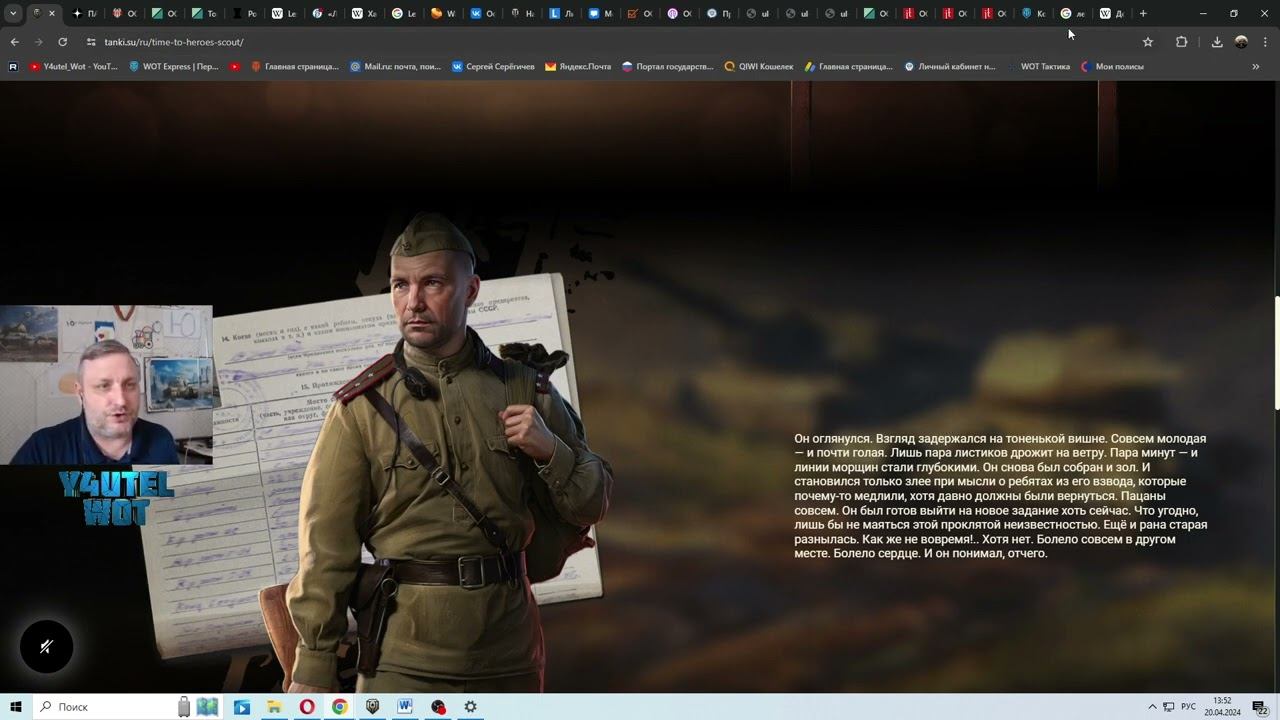Open the Chrome profile avatar
This screenshot has height=720, width=1280.
[x=1241, y=42]
